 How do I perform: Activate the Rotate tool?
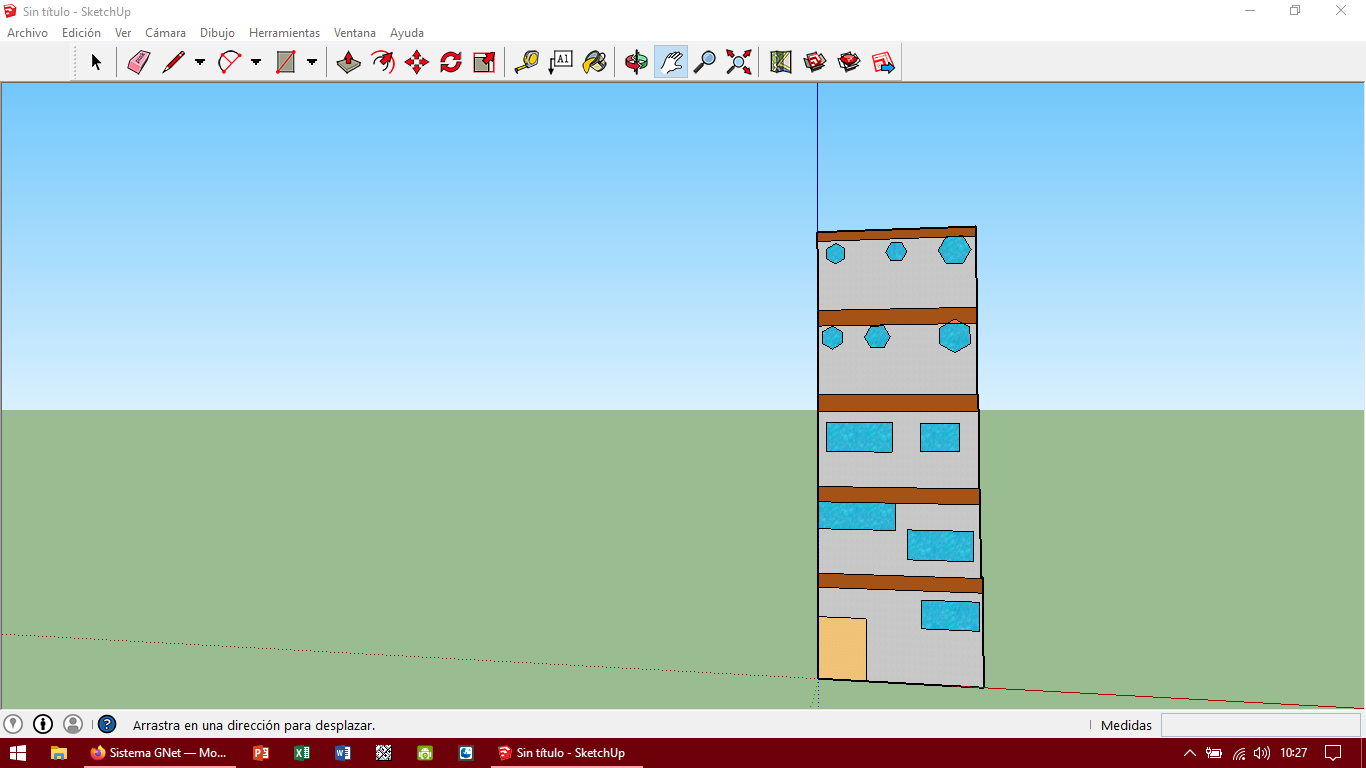tap(451, 62)
